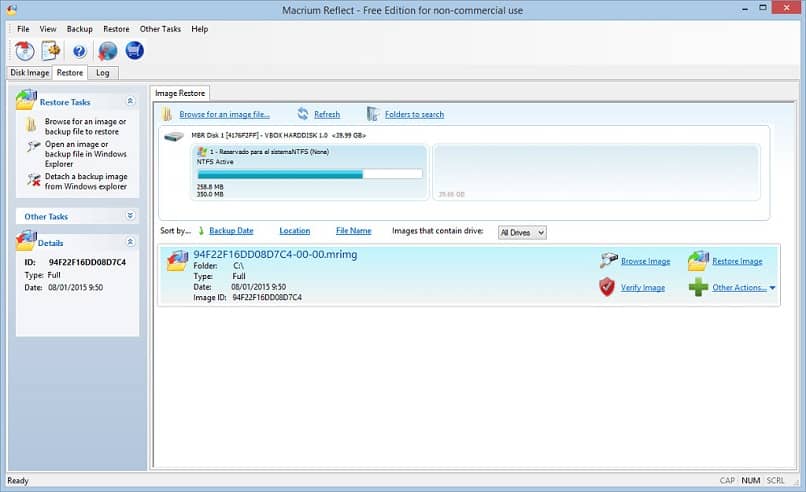This screenshot has width=806, height=492.
Task: Click the green sort direction arrow icon
Action: (x=201, y=231)
